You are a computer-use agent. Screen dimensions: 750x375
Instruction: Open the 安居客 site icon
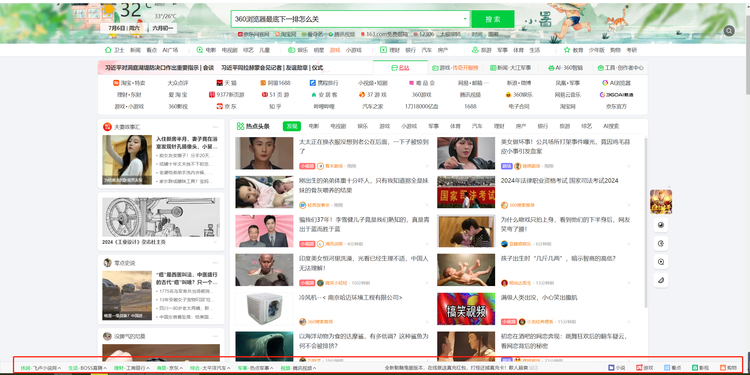click(314, 95)
